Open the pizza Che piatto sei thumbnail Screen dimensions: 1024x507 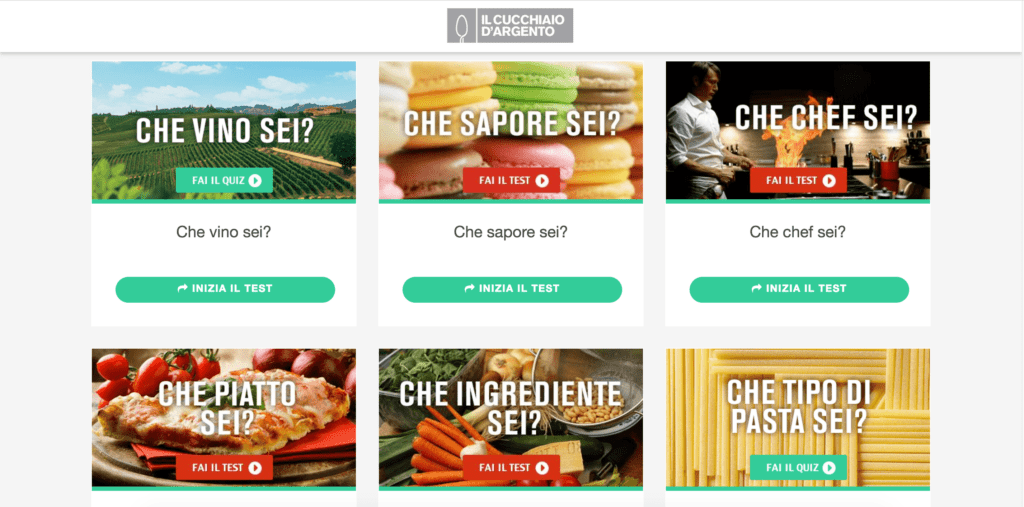click(224, 418)
